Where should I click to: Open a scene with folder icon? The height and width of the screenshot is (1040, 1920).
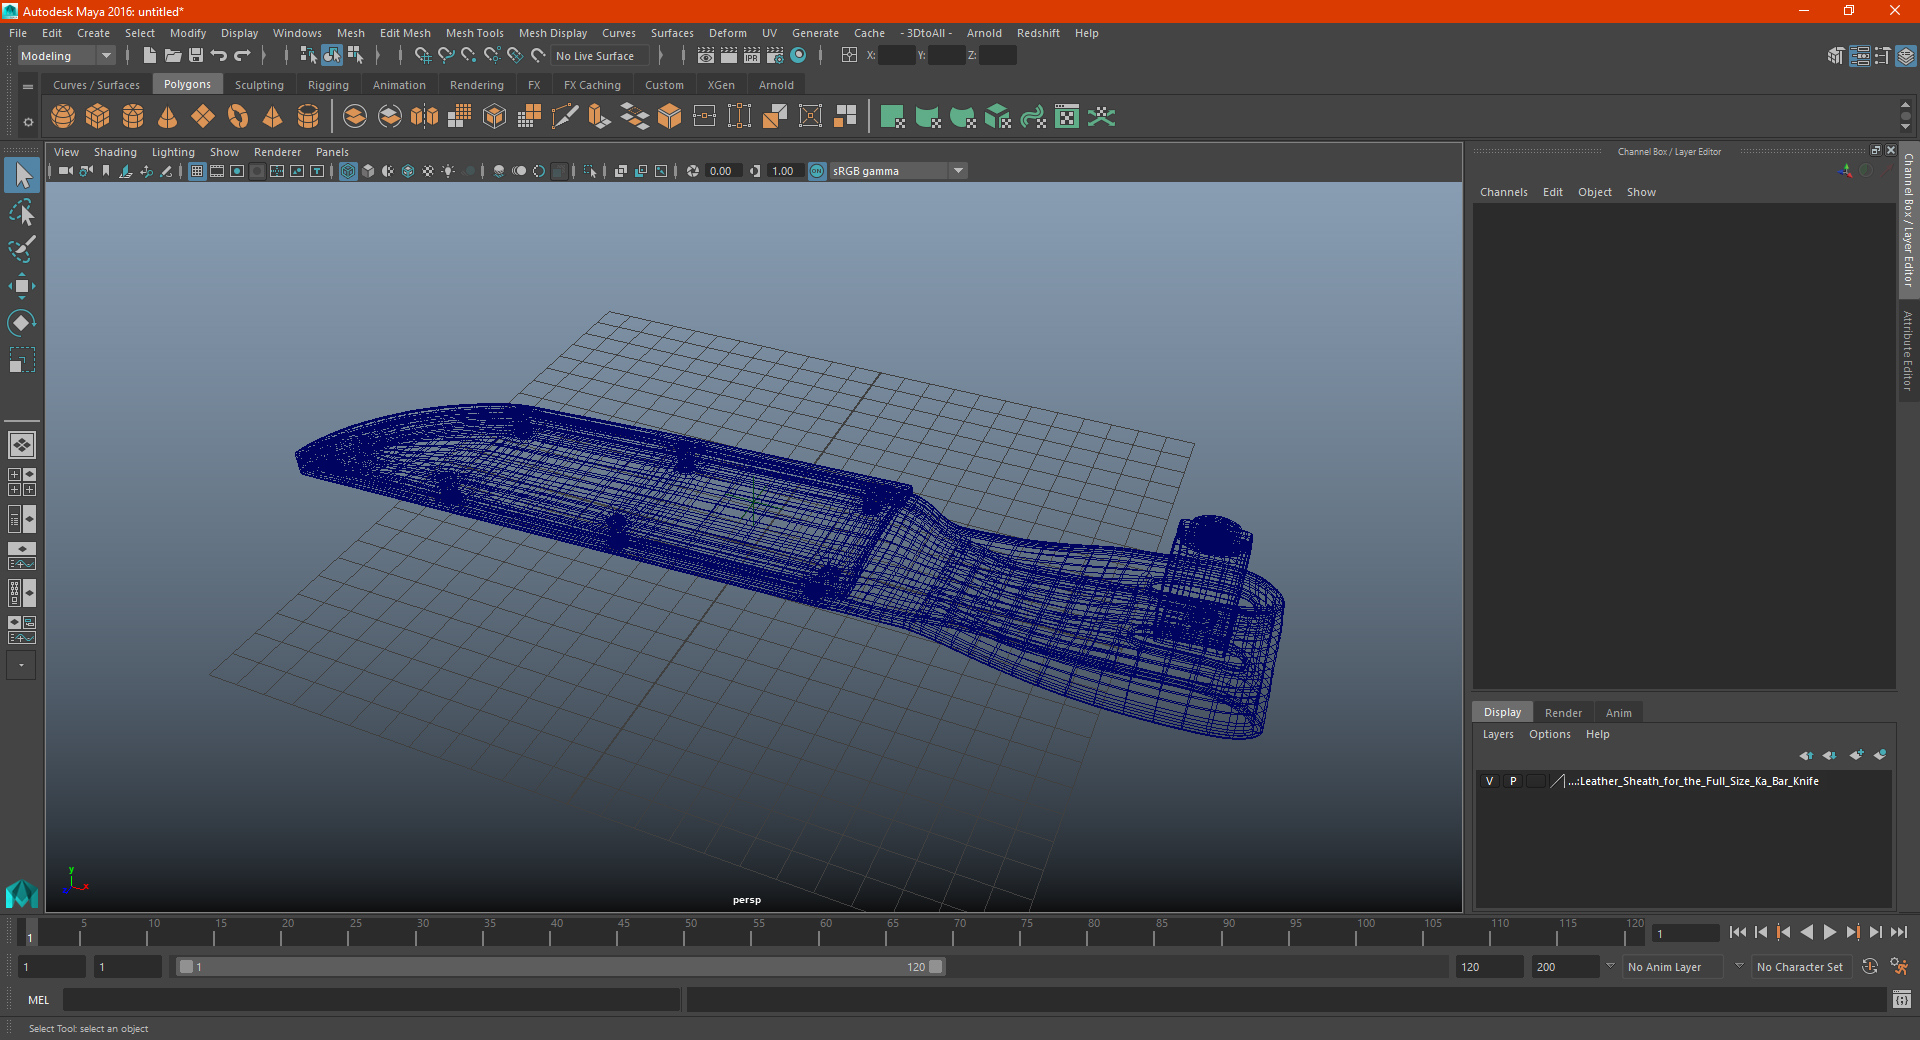coord(172,56)
